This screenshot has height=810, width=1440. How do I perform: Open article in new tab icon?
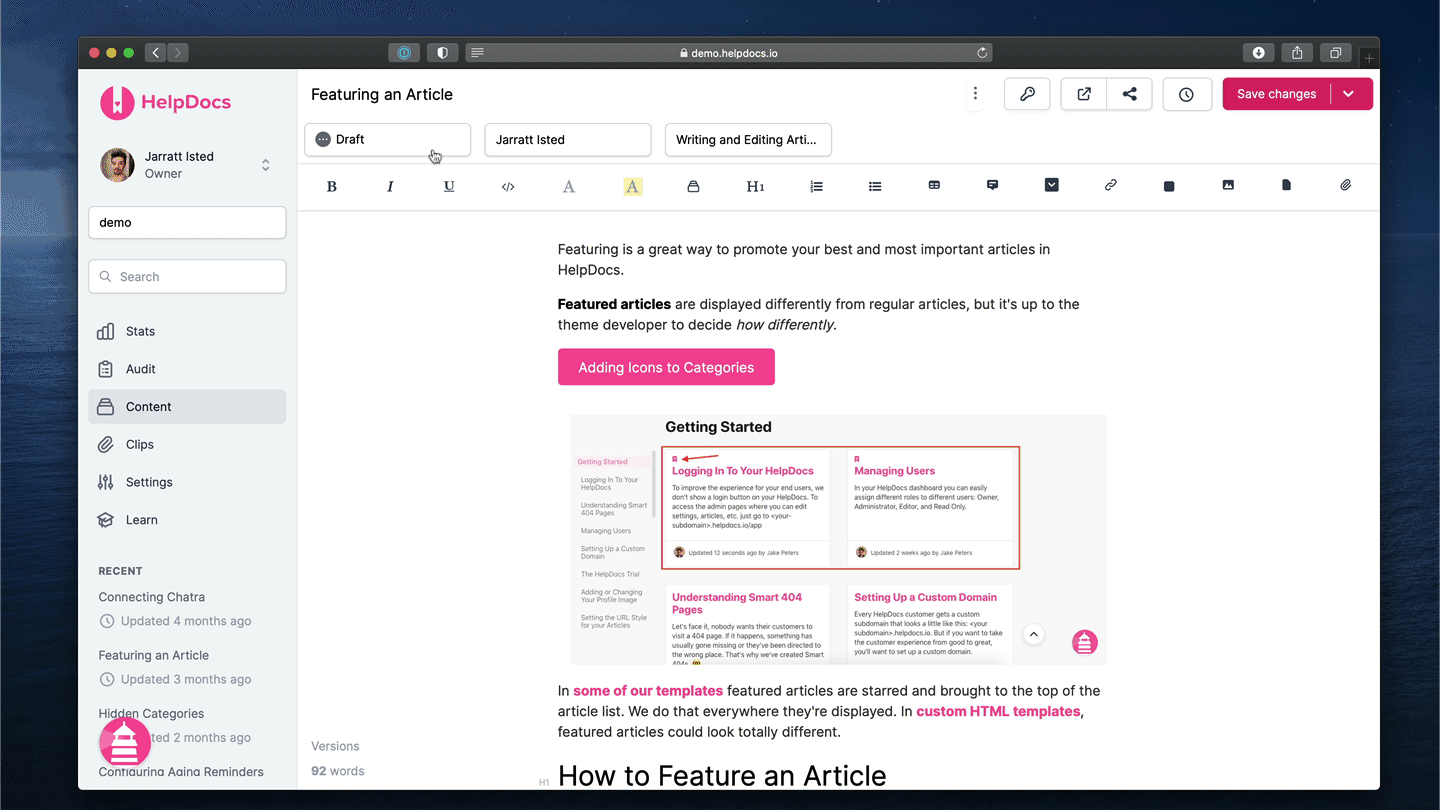[1084, 94]
